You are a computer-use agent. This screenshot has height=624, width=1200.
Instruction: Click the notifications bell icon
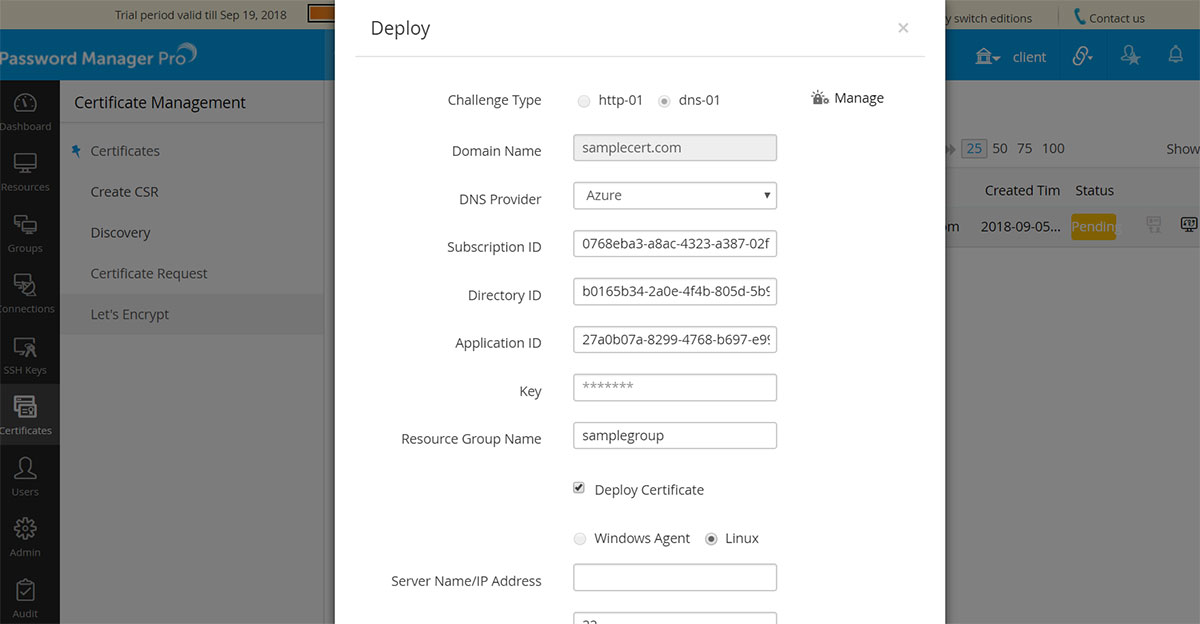[1176, 56]
